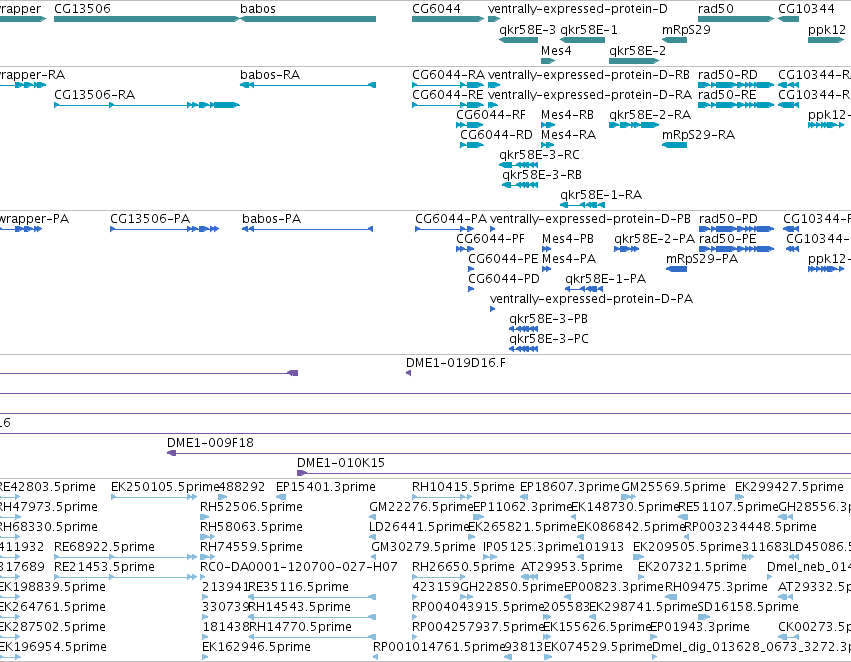Click the qkr58E-3 gene label

528,30
